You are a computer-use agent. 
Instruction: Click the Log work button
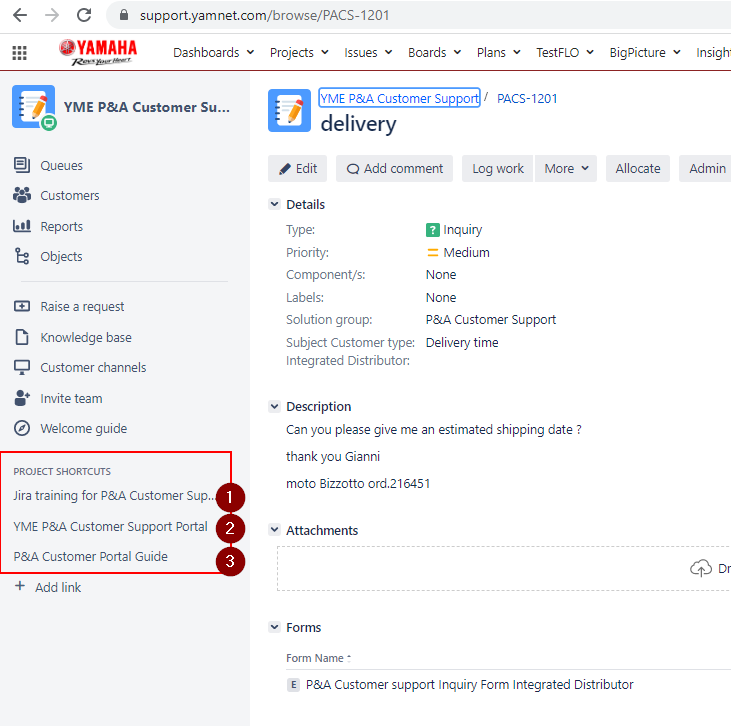pyautogui.click(x=497, y=168)
